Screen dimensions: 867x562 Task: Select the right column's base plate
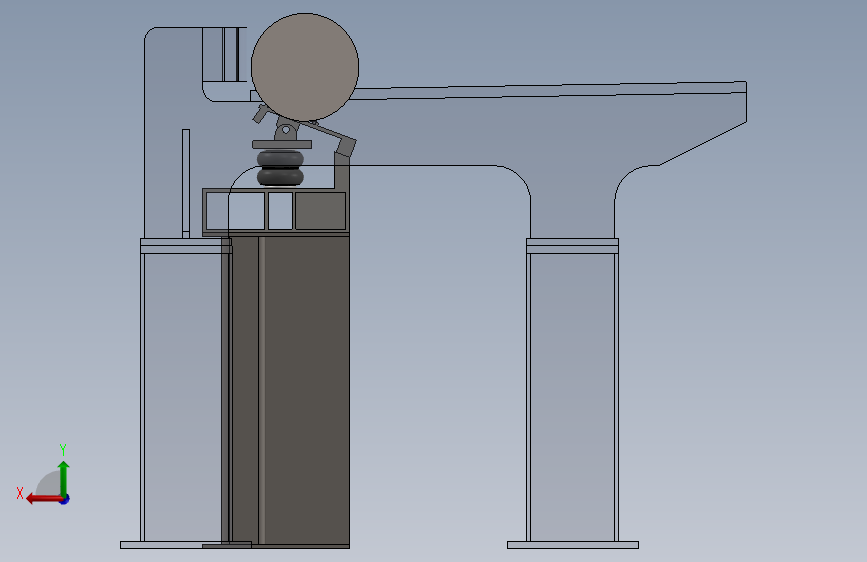click(573, 545)
